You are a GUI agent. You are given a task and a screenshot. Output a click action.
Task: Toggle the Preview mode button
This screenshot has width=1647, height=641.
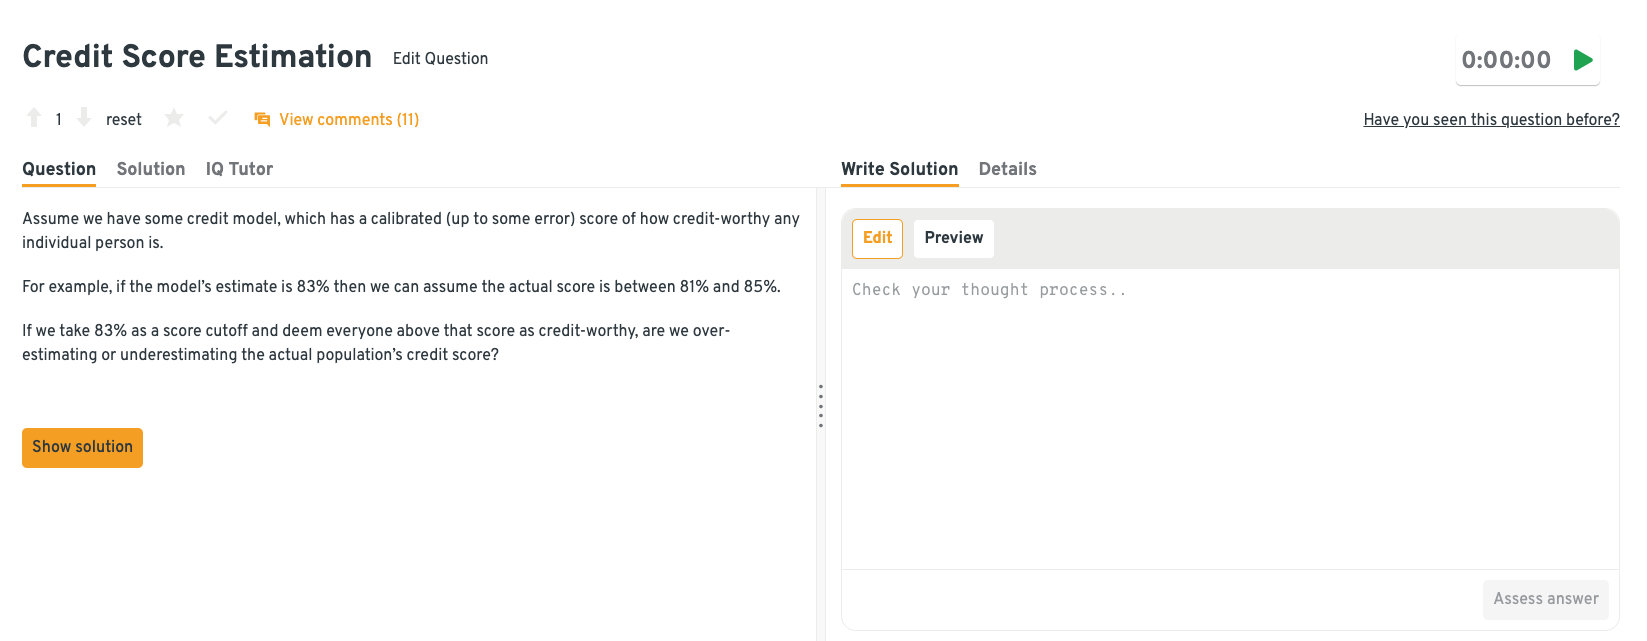tap(953, 238)
